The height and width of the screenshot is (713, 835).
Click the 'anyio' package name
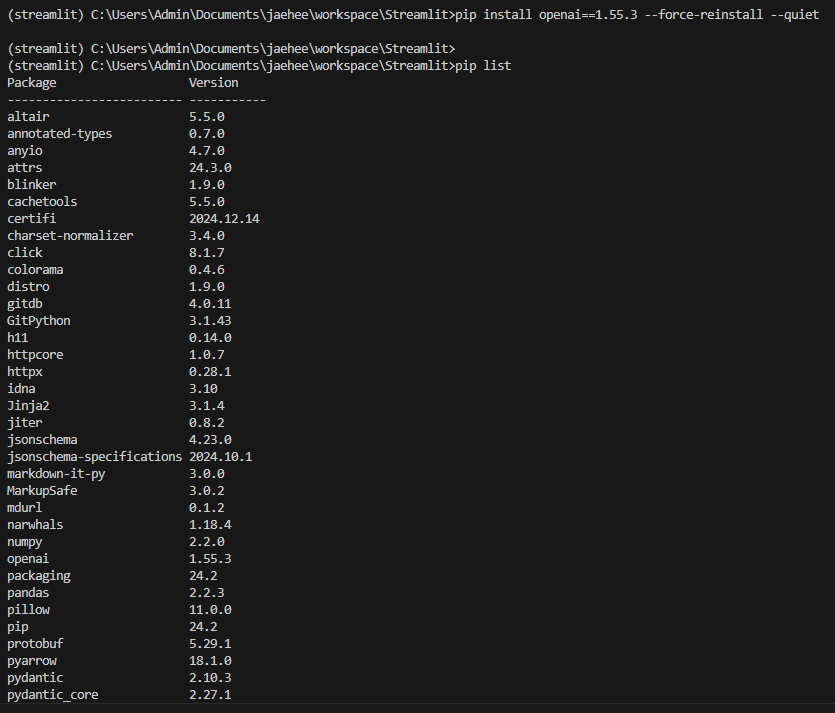click(24, 151)
